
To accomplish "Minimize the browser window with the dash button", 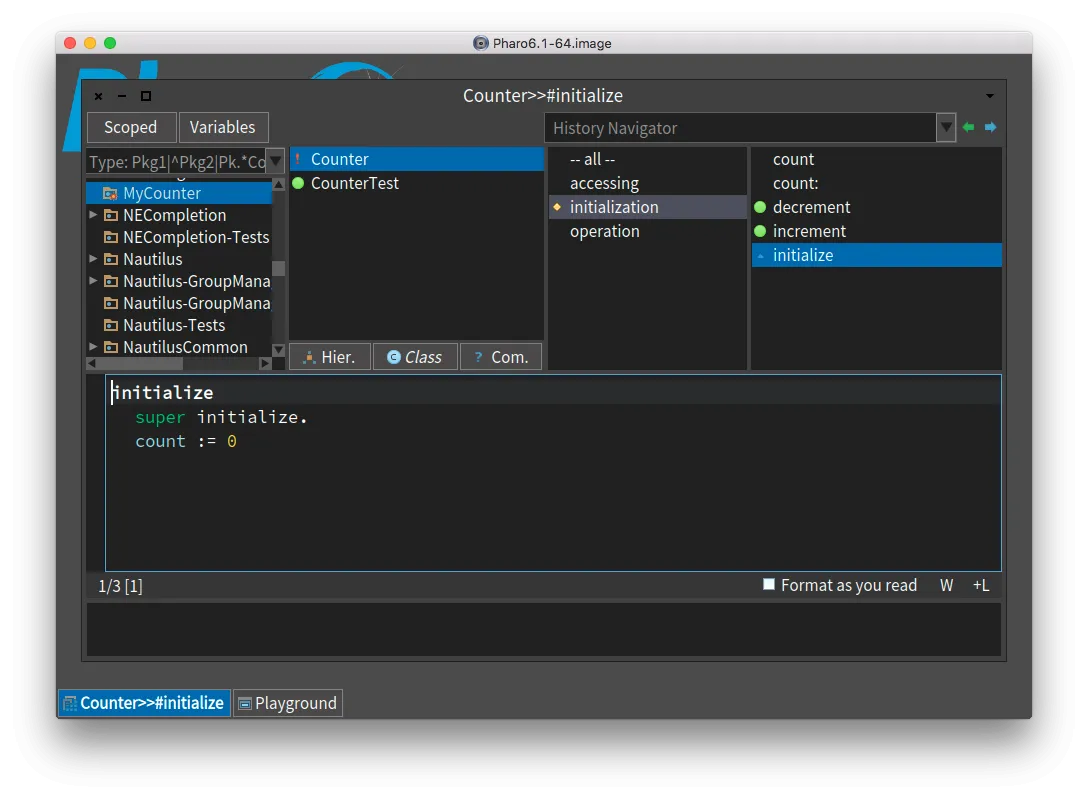I will [122, 96].
